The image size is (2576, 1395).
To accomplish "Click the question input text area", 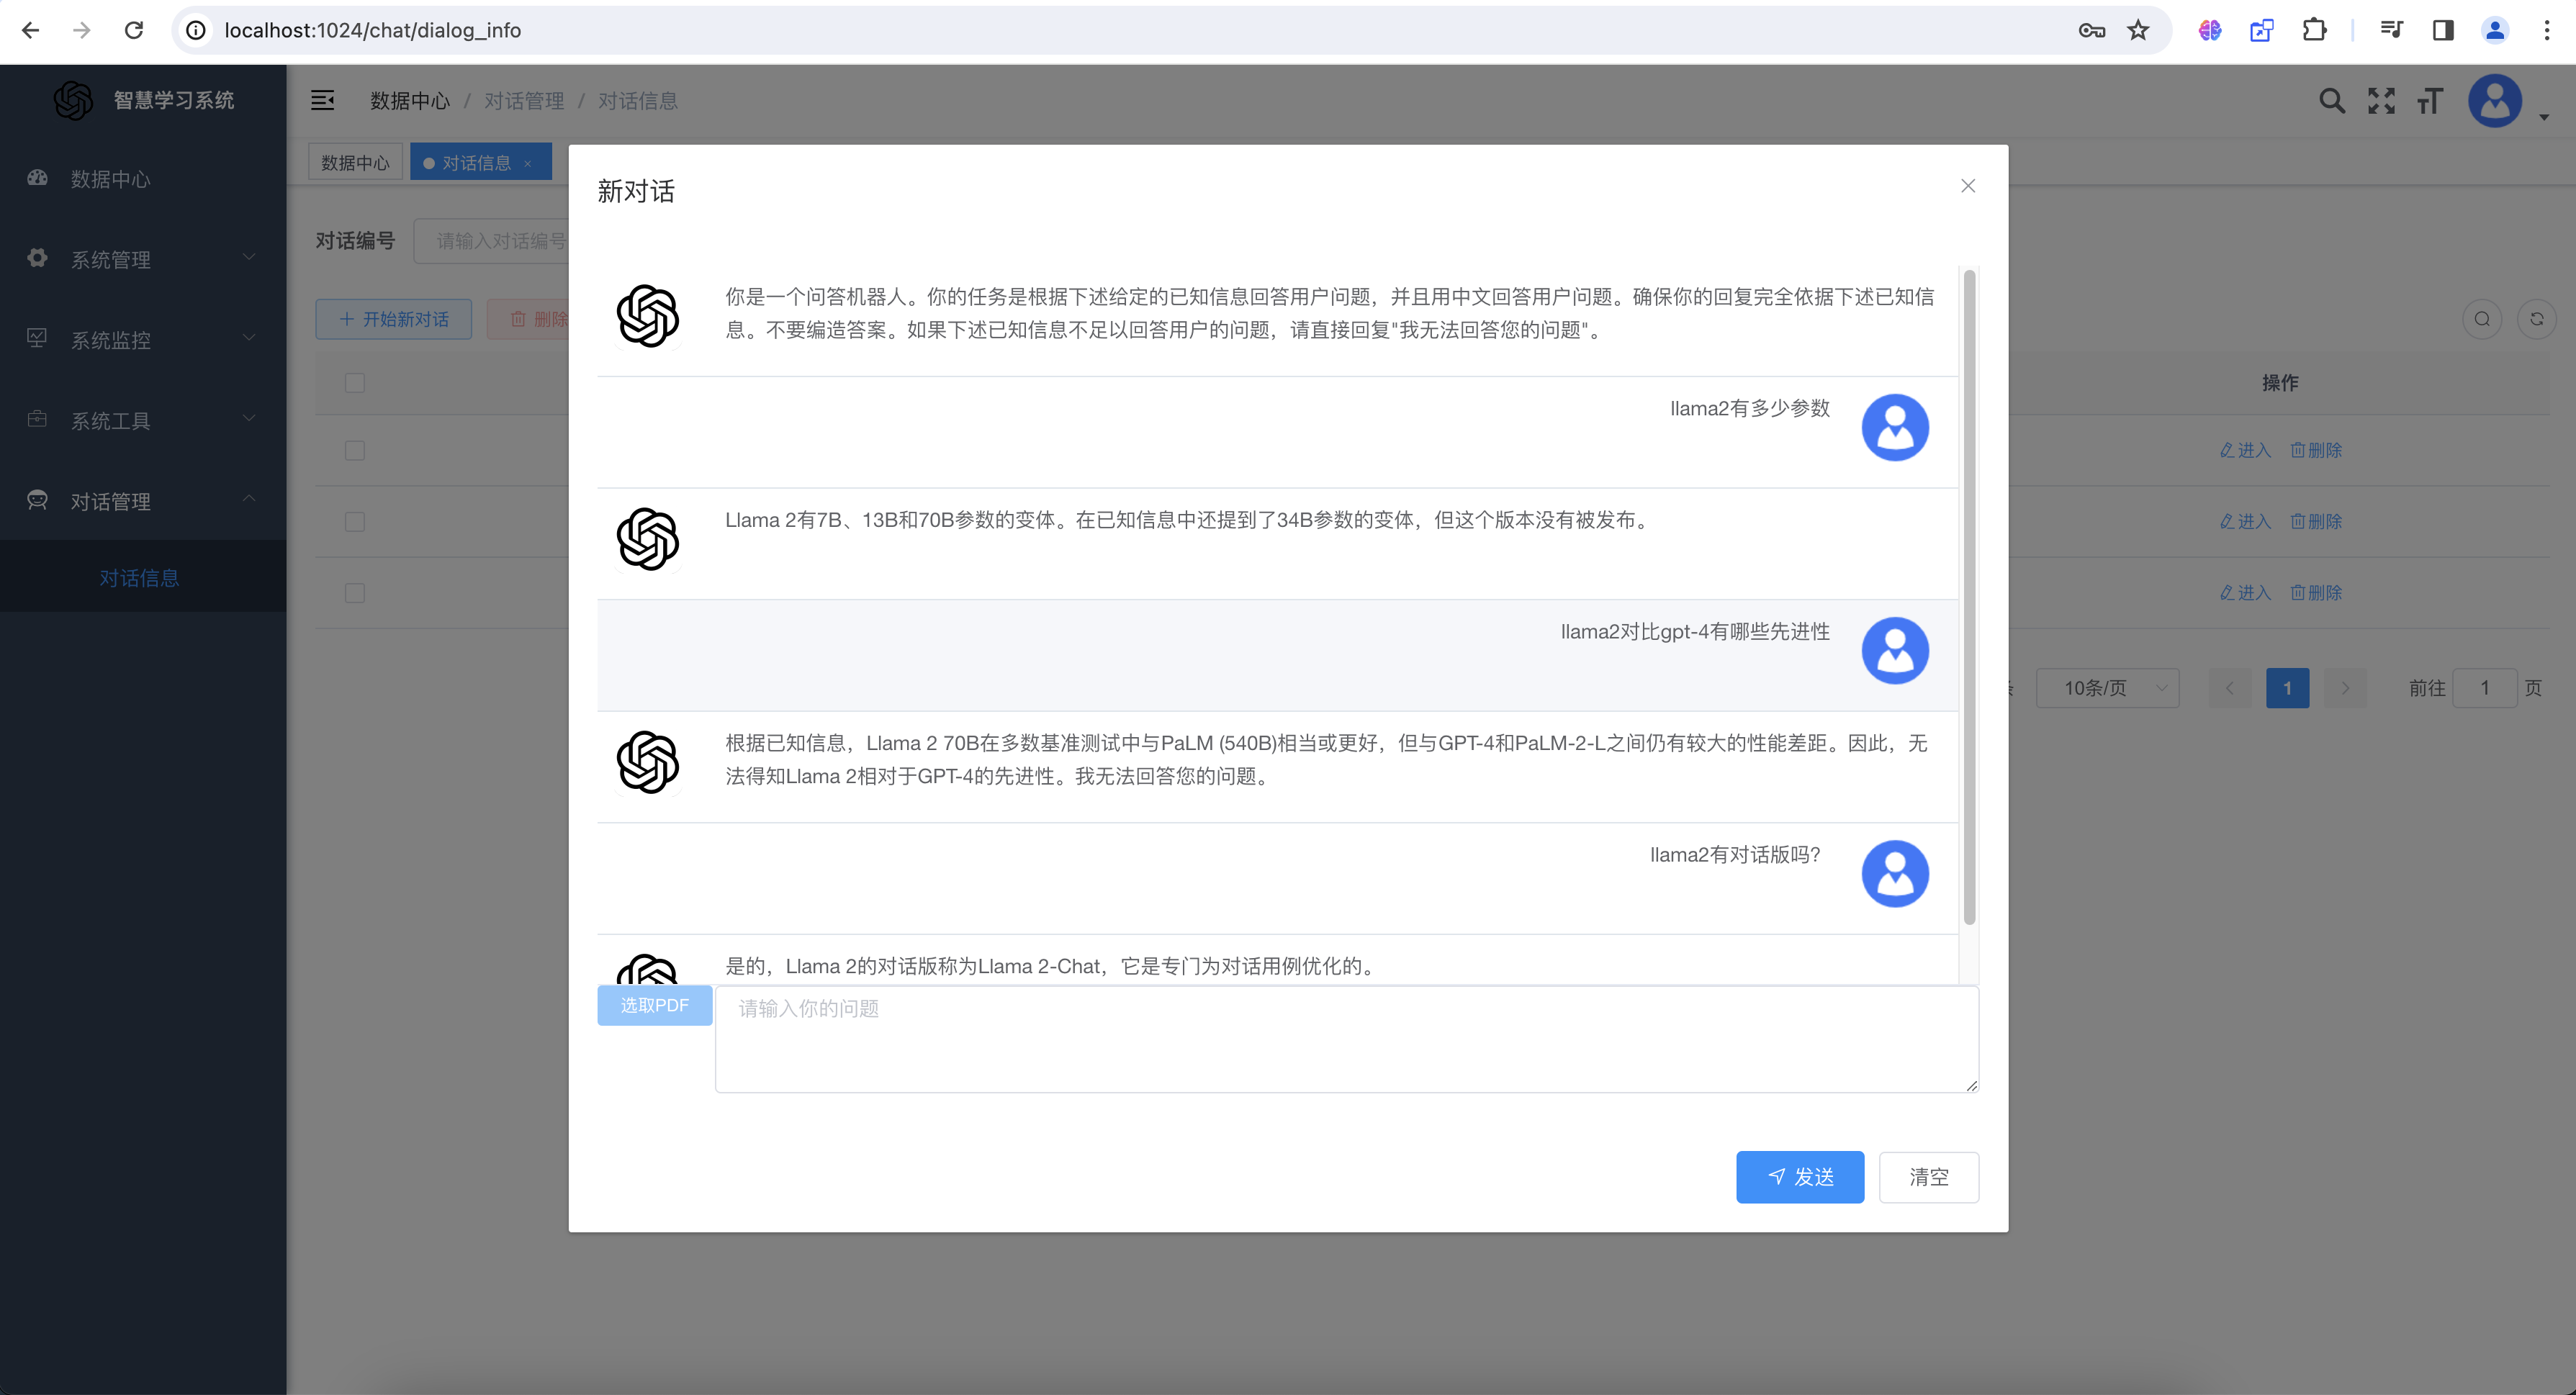I will point(1346,1040).
